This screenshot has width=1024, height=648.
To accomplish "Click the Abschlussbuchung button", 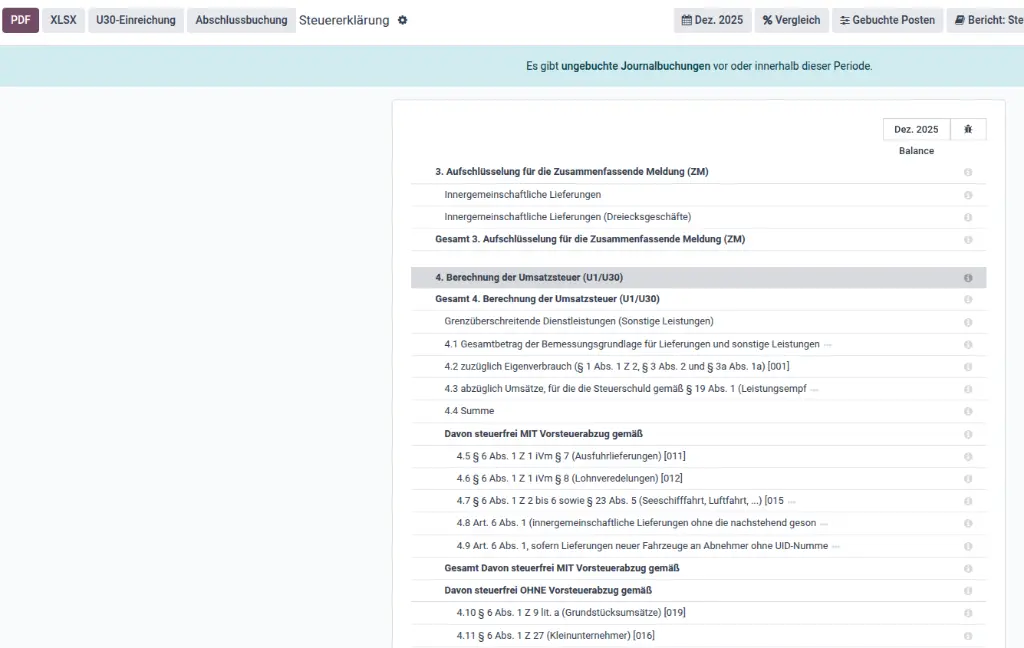I will (241, 20).
